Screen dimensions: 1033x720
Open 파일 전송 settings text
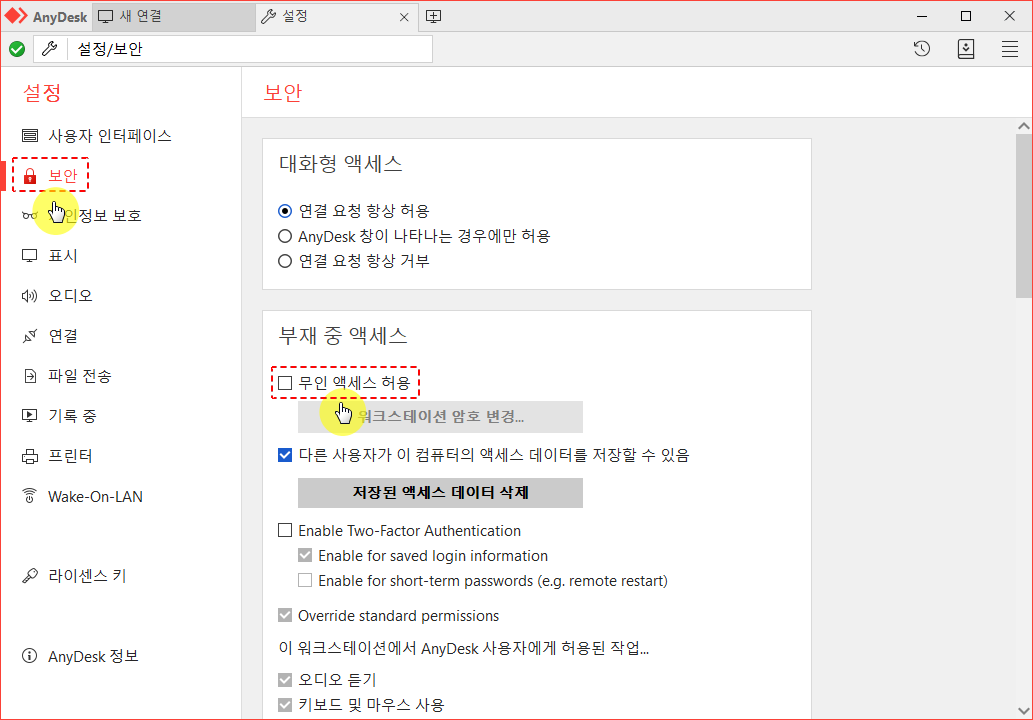click(80, 376)
